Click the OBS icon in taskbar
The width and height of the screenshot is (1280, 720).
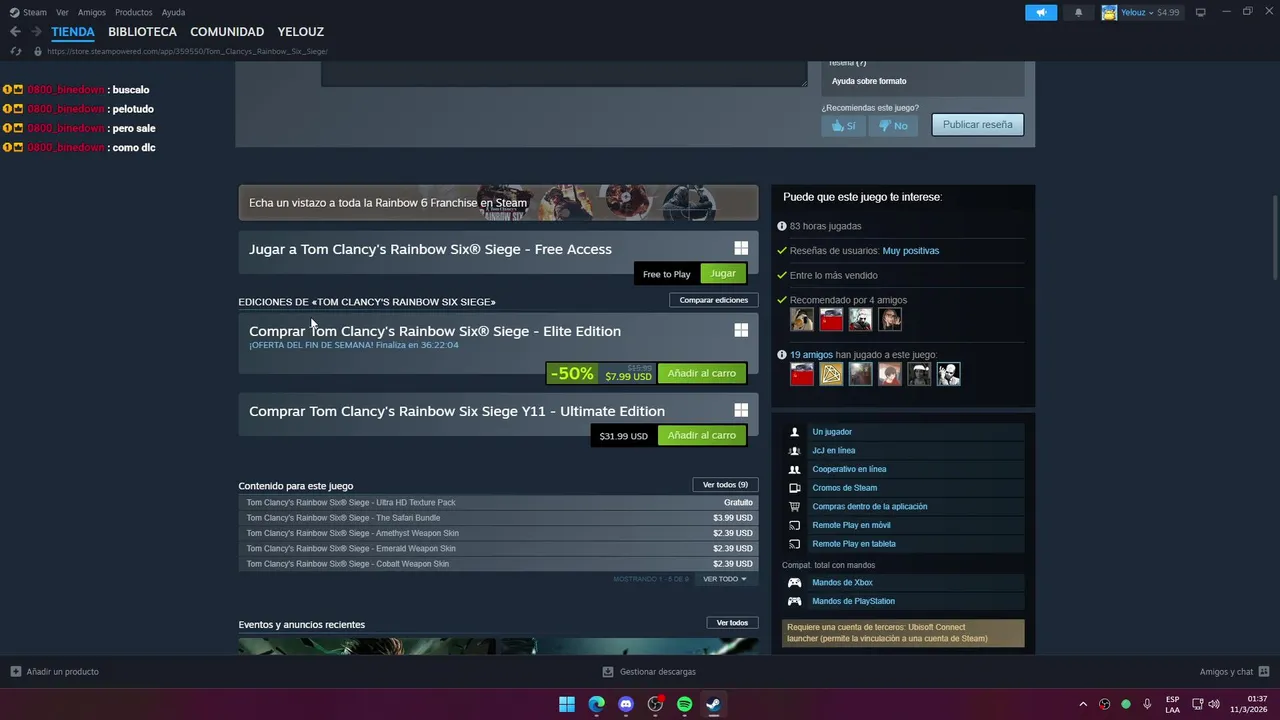(655, 704)
